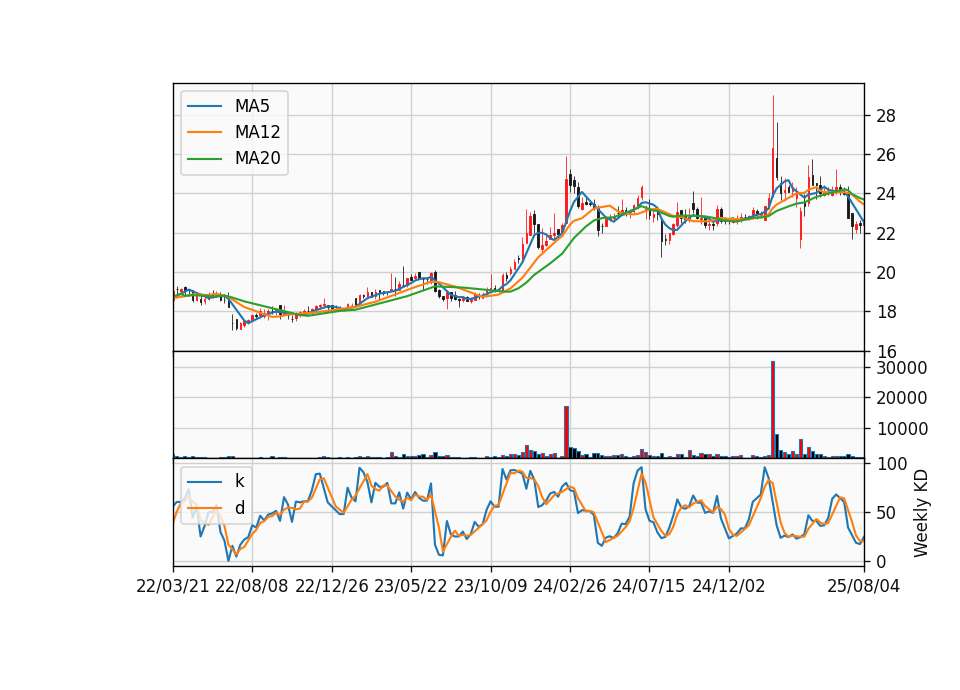
Task: Click the date label 22/03/21
Action: pos(173,586)
